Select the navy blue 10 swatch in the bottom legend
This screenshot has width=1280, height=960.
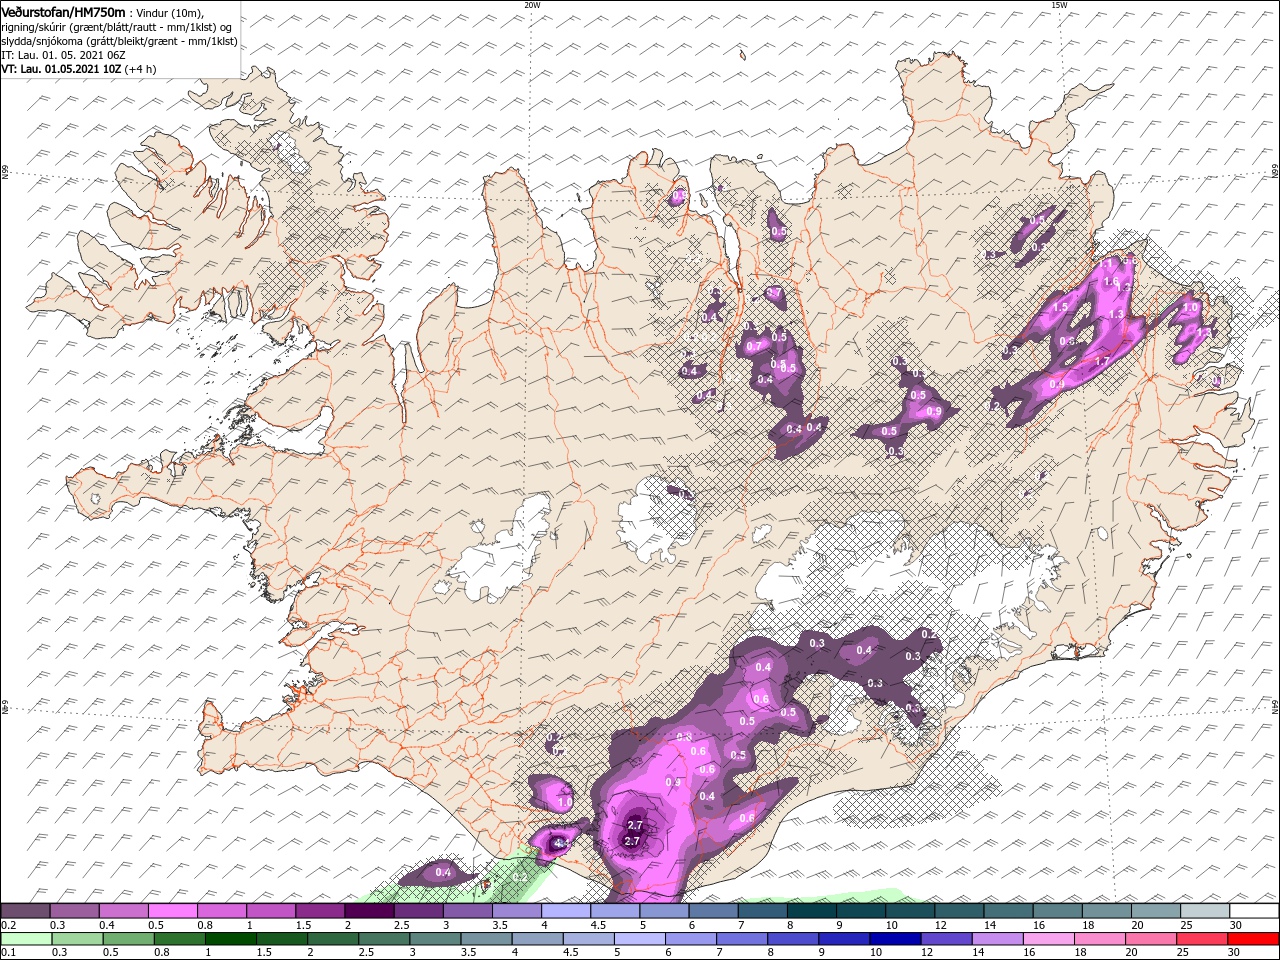click(x=894, y=939)
